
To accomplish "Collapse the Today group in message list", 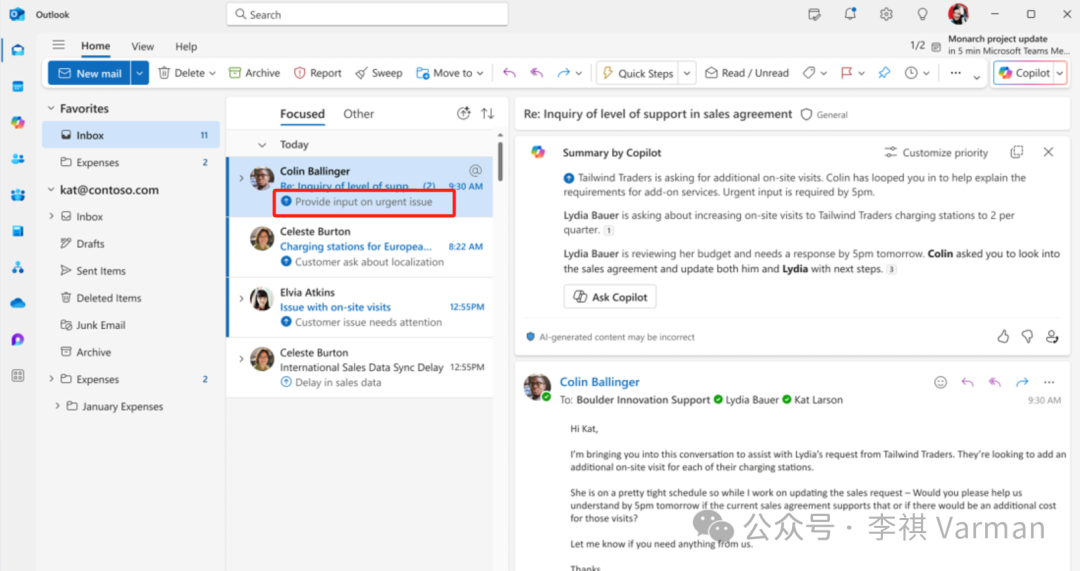I will pos(262,145).
